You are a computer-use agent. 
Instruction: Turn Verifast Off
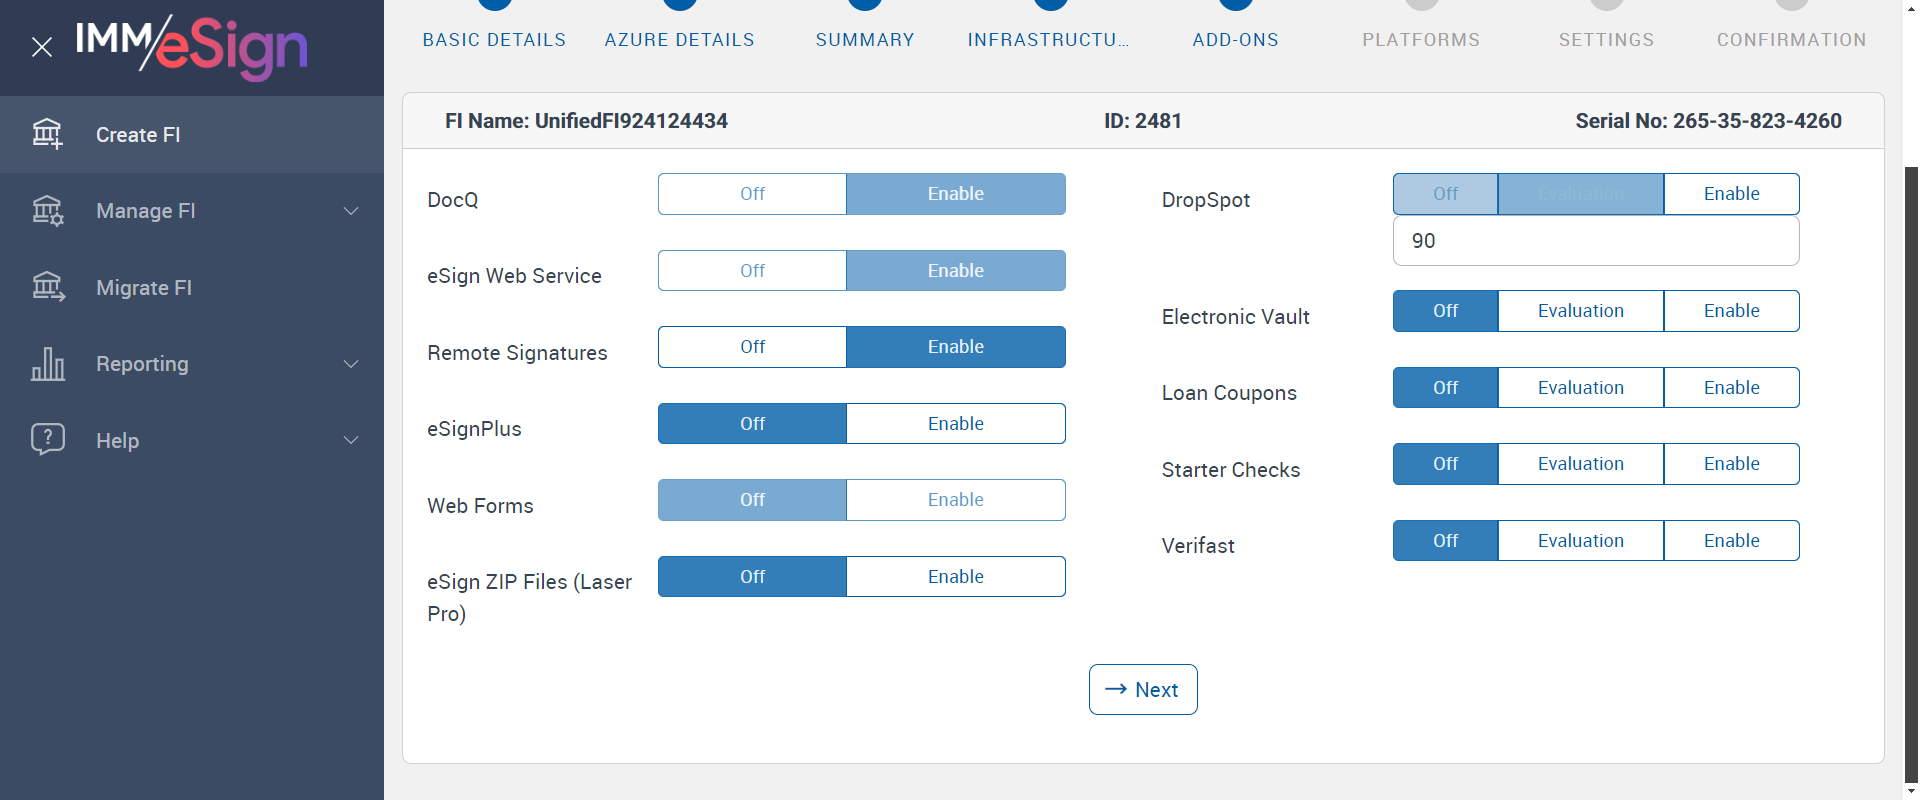(x=1446, y=541)
